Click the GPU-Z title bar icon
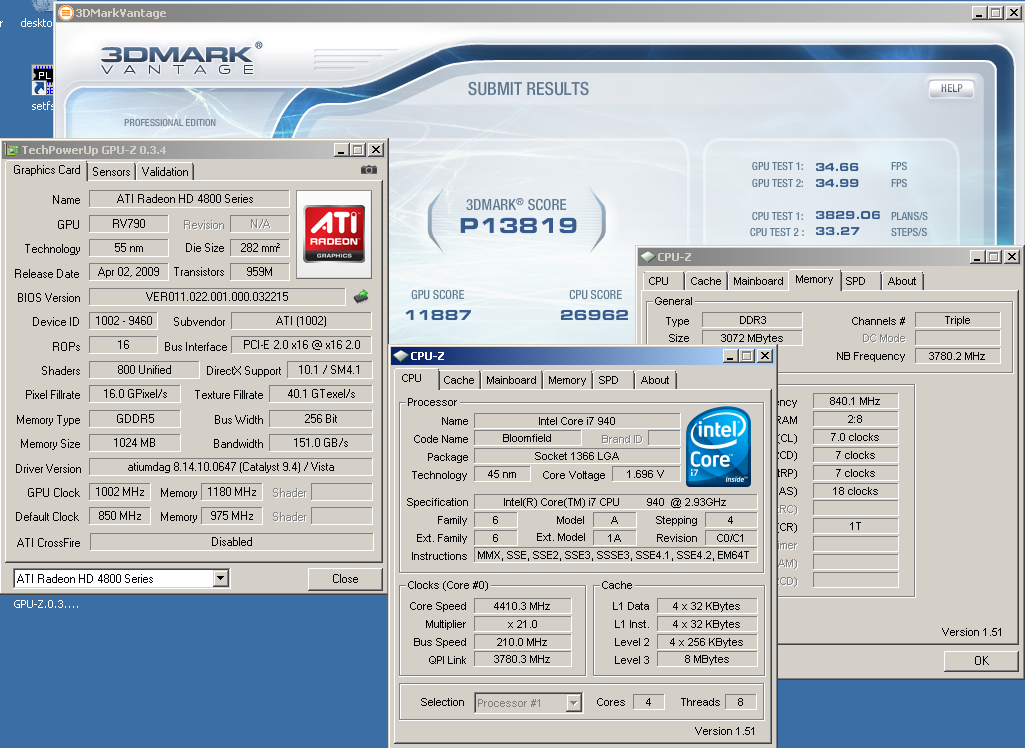The width and height of the screenshot is (1025, 748). pyautogui.click(x=12, y=150)
